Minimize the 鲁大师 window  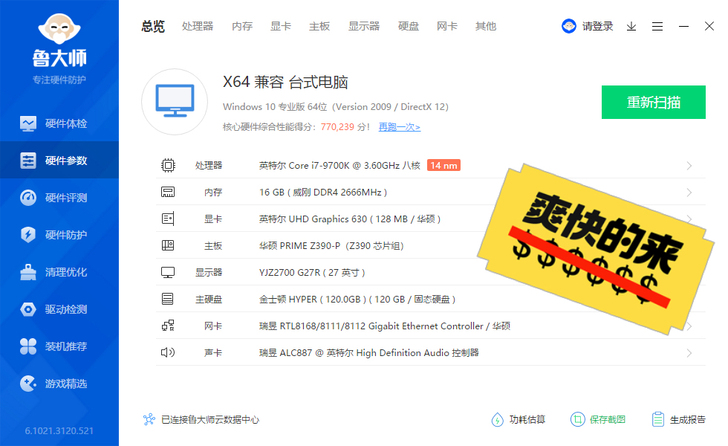(683, 26)
